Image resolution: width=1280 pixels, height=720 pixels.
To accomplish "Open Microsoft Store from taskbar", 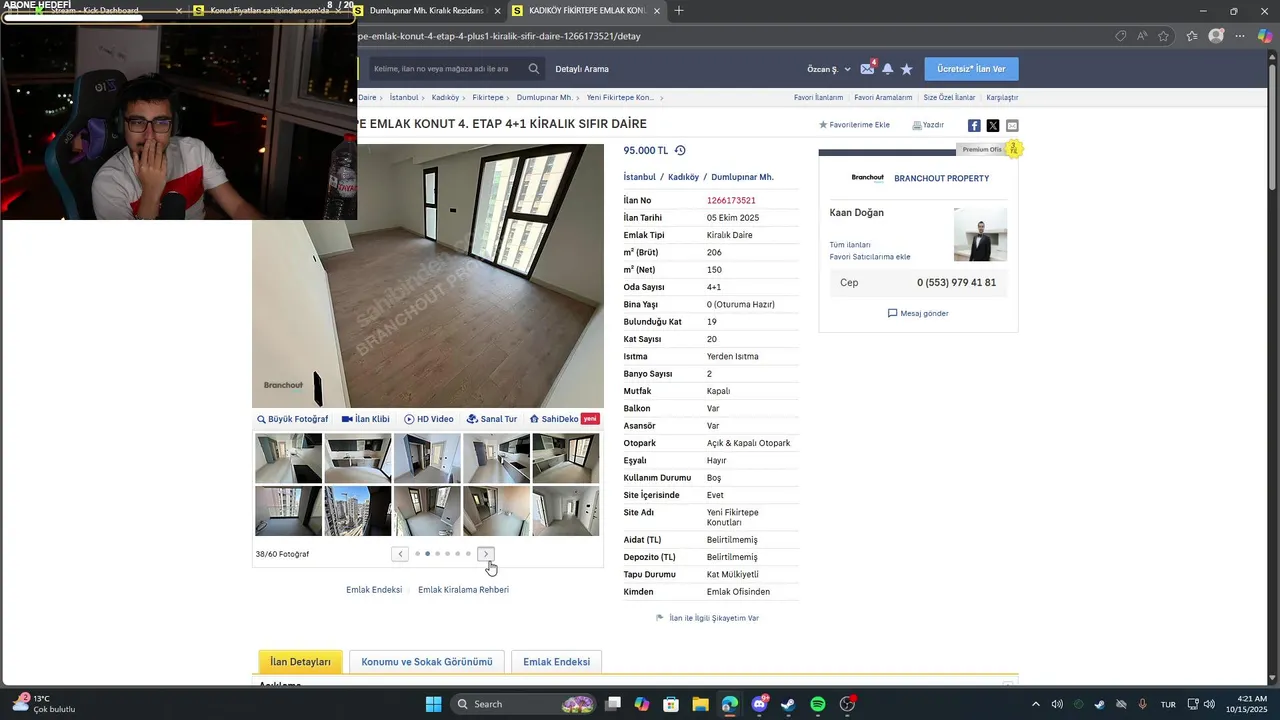I will tap(671, 704).
